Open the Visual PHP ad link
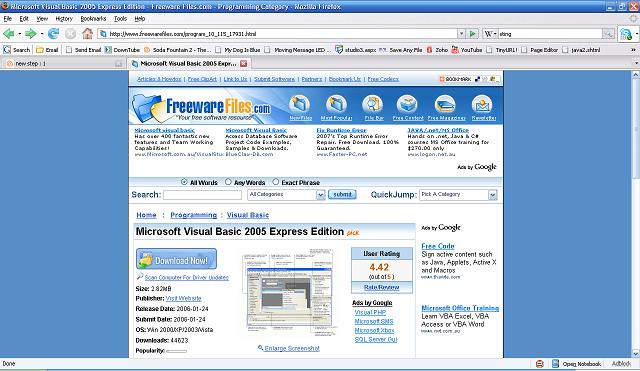This screenshot has height=371, width=640. [370, 312]
